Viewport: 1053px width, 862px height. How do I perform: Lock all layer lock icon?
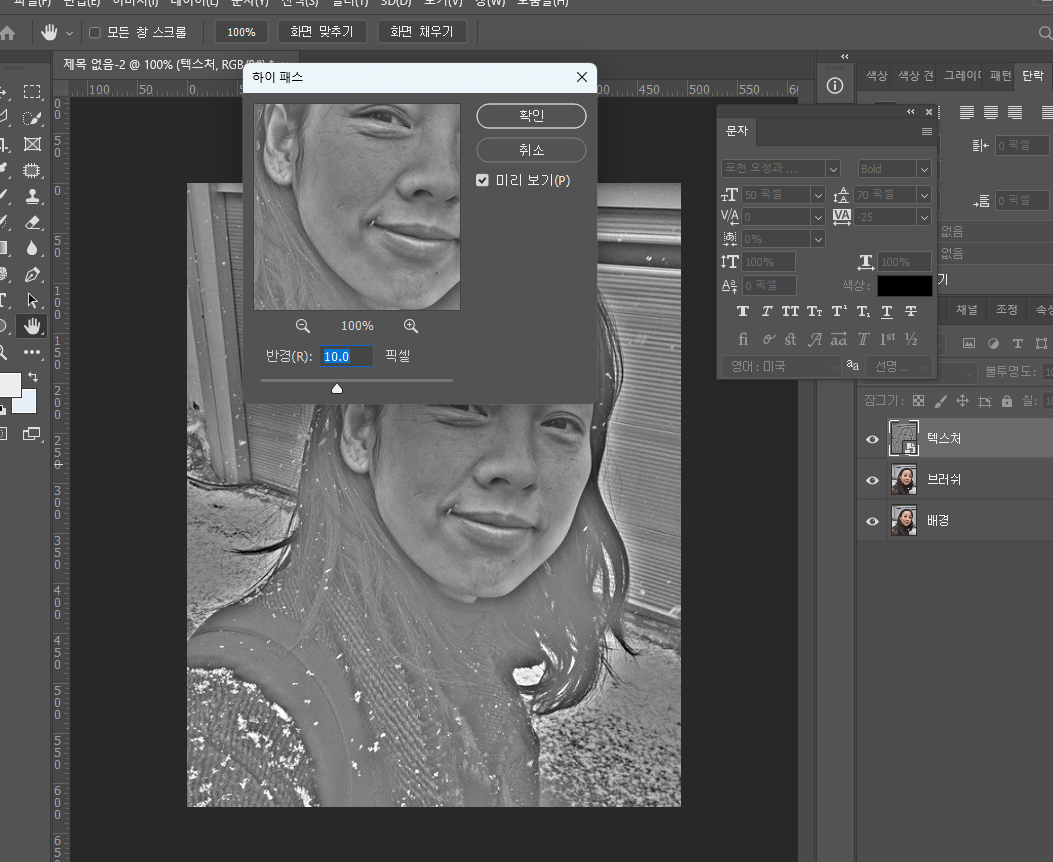[1007, 401]
